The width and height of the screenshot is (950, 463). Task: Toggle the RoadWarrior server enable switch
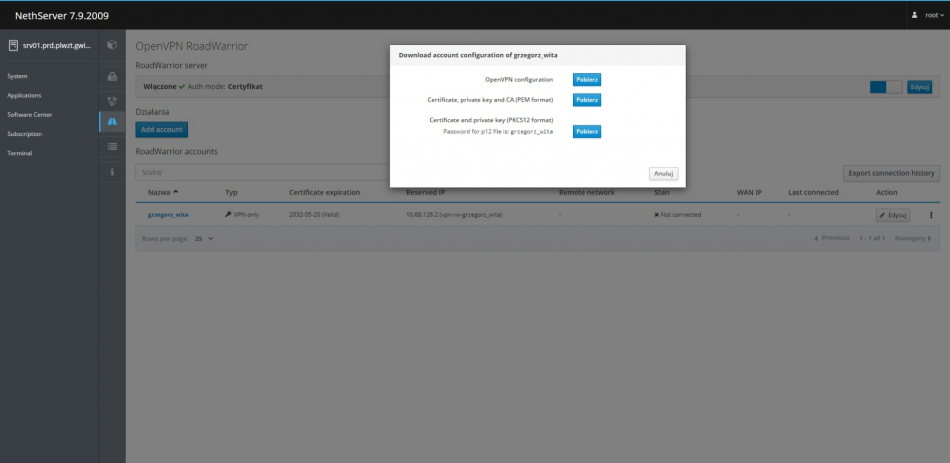(x=885, y=87)
